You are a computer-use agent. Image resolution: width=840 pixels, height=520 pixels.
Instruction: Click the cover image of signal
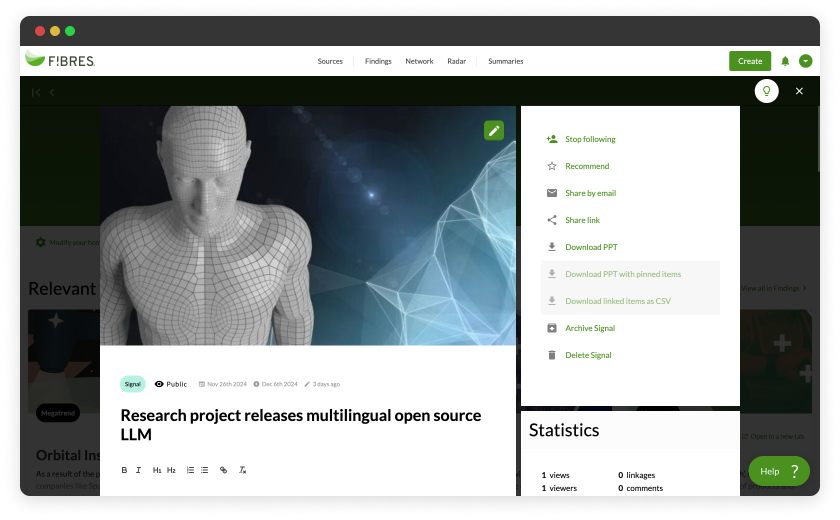click(308, 225)
